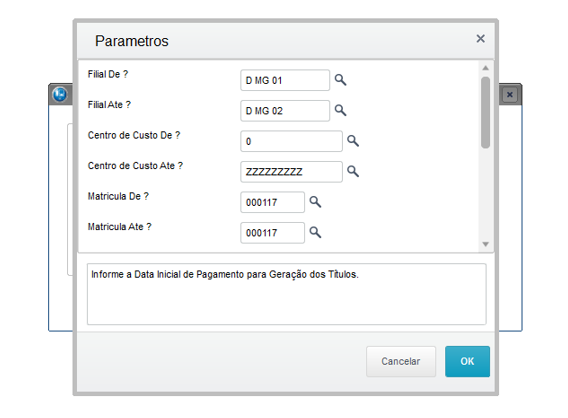Focus the Centro de Custo De field
Screen dimensions: 568x418
pos(291,141)
